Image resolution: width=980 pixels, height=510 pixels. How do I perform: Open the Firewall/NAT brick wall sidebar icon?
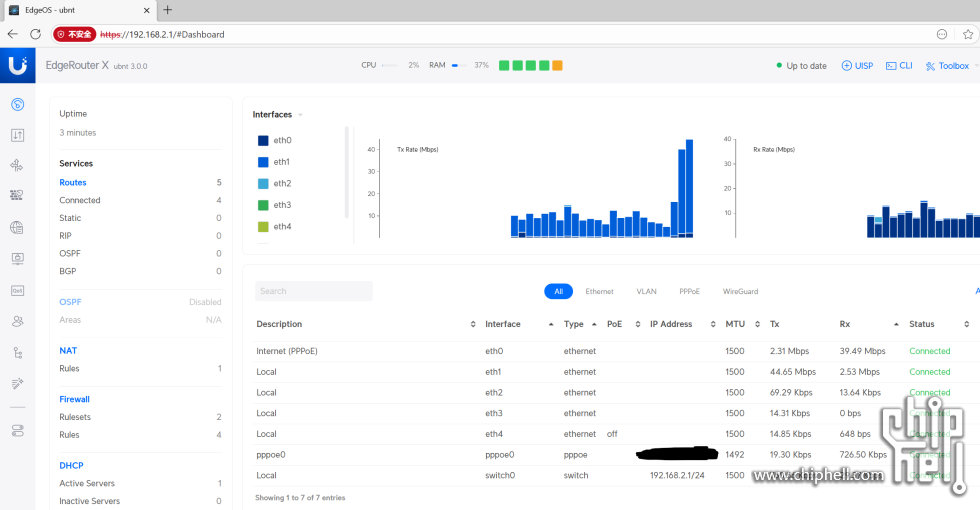(18, 196)
